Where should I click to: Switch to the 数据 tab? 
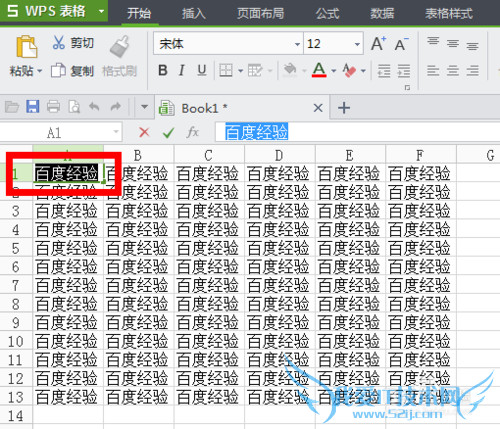pos(382,14)
